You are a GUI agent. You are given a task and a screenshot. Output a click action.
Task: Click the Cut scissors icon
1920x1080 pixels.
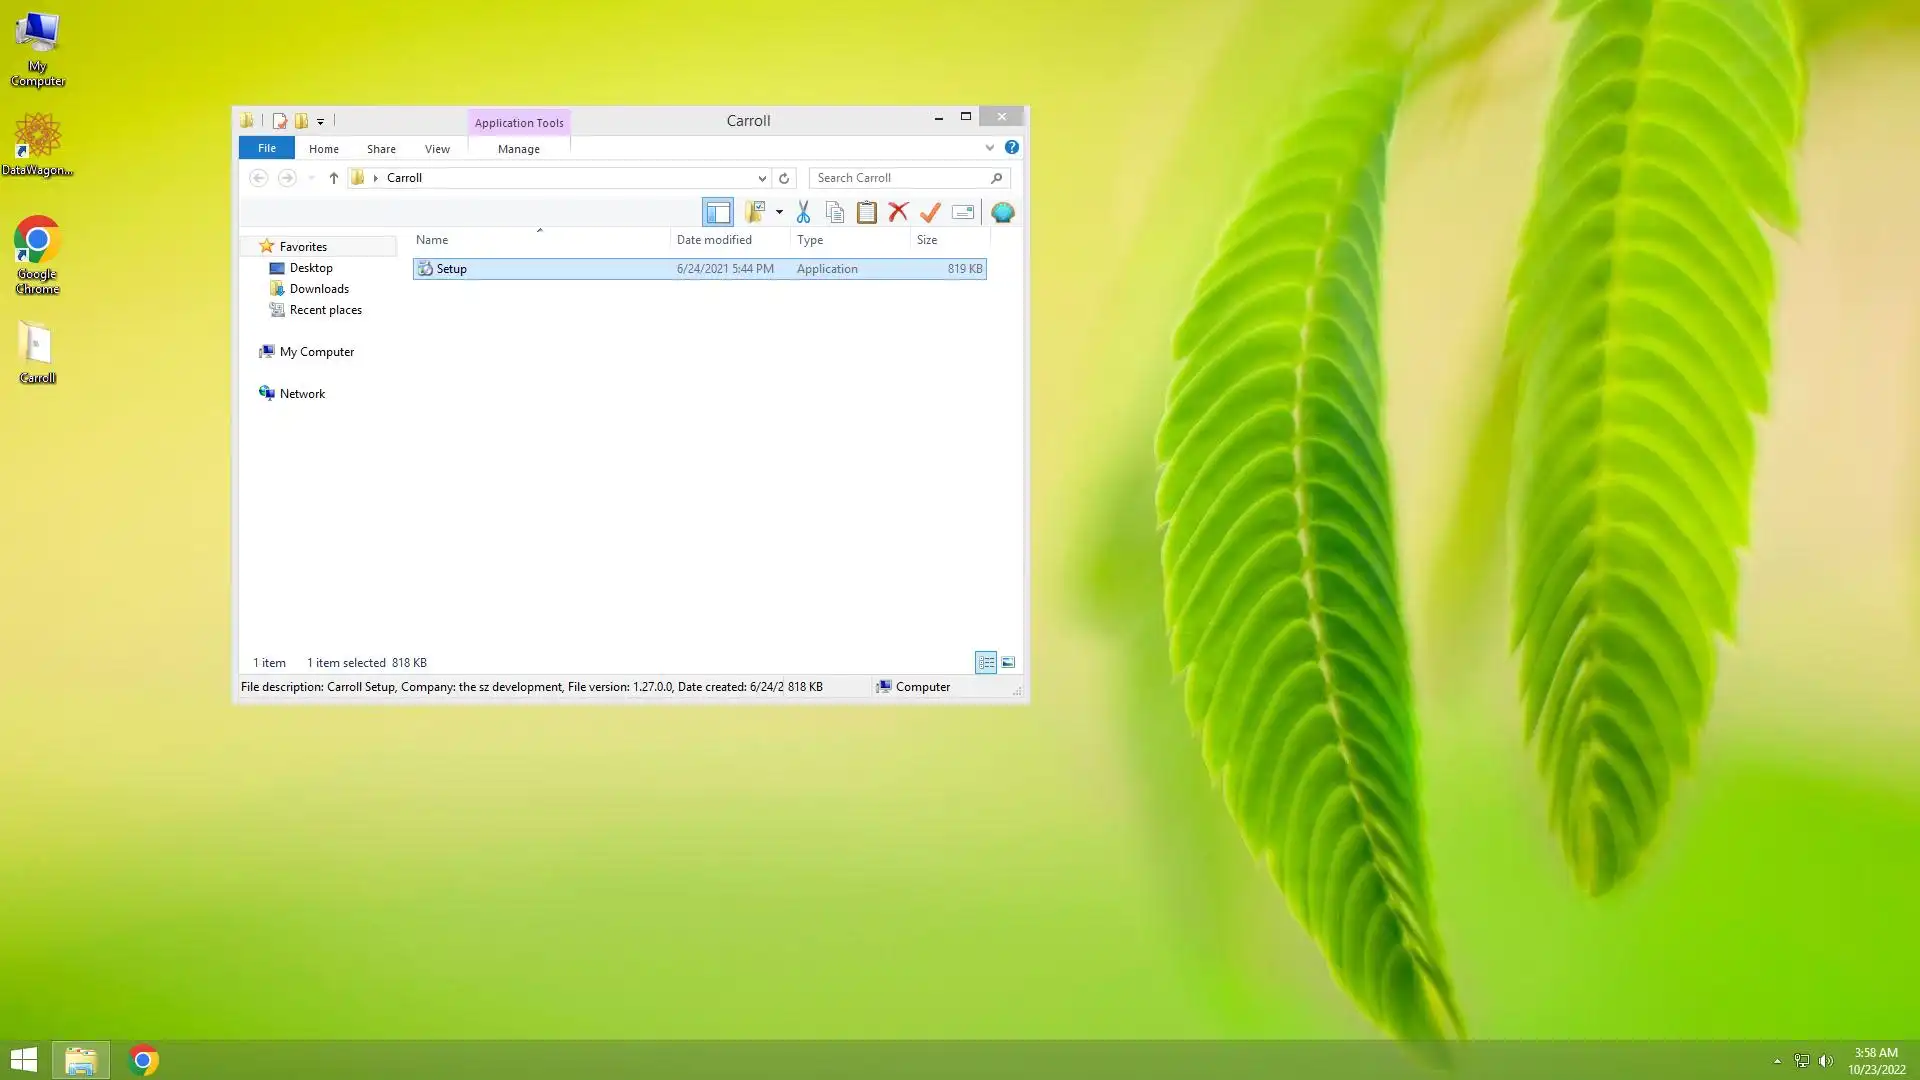click(803, 212)
